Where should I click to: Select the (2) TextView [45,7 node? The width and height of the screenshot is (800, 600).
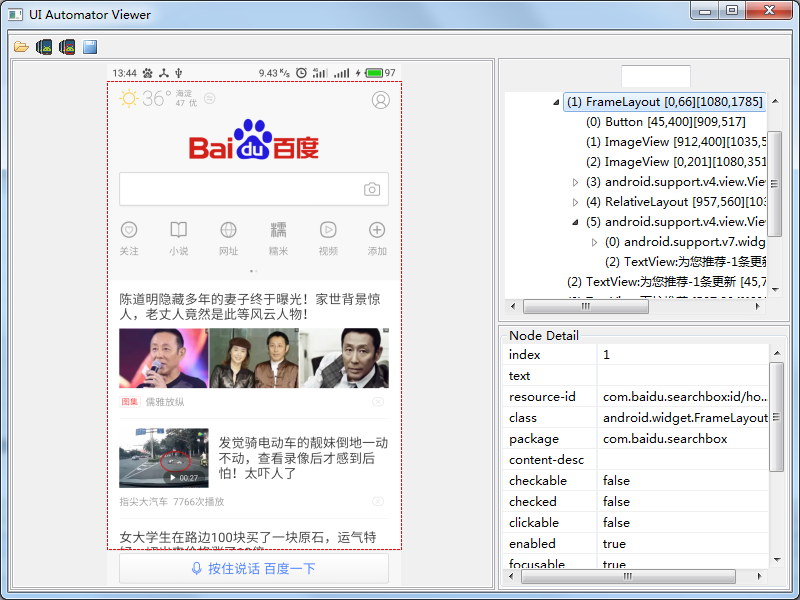click(666, 282)
